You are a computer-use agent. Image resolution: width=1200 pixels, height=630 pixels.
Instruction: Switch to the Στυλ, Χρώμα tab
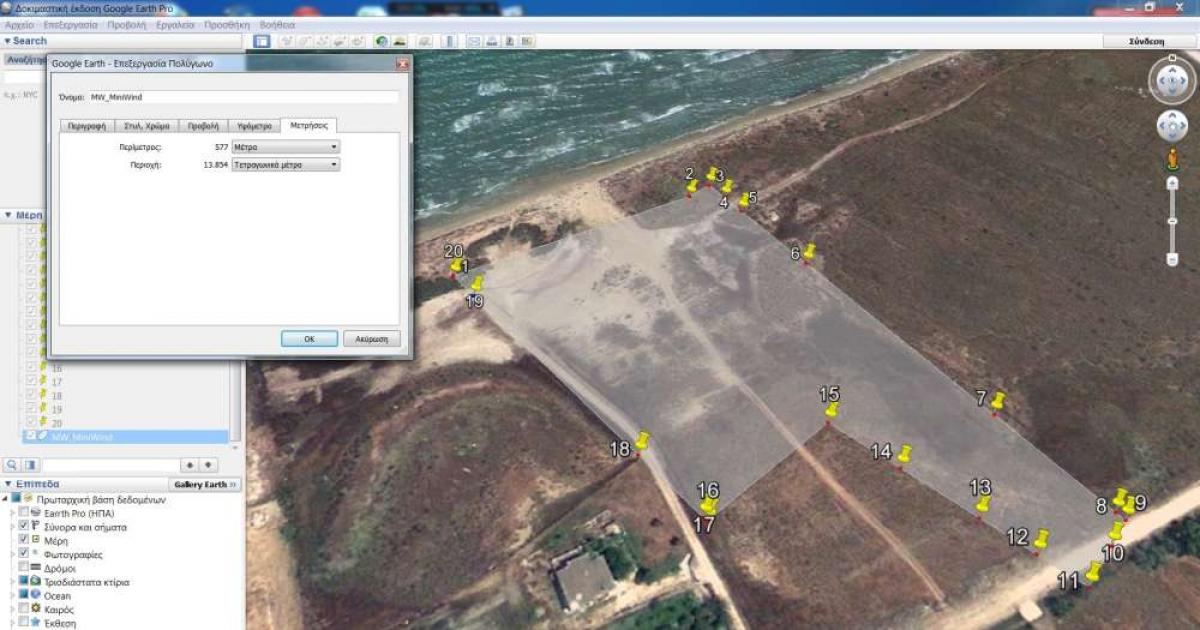[147, 126]
